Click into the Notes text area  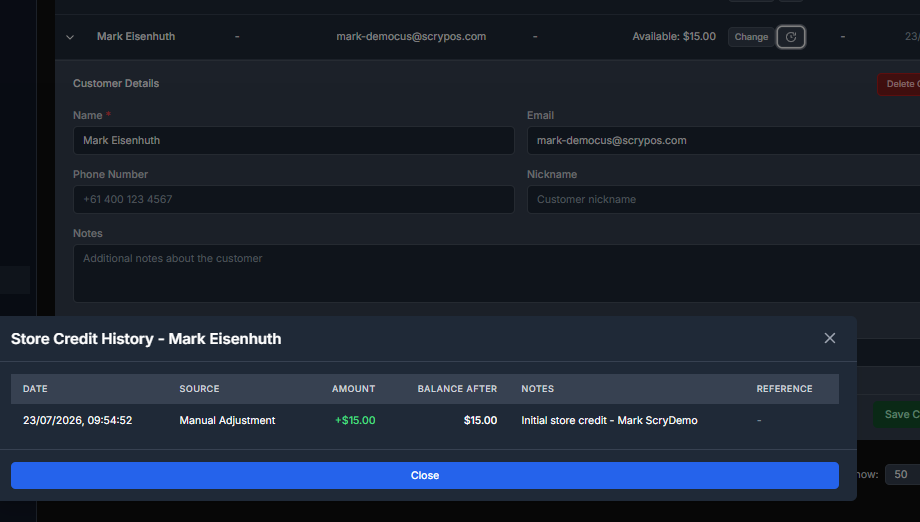coord(496,273)
